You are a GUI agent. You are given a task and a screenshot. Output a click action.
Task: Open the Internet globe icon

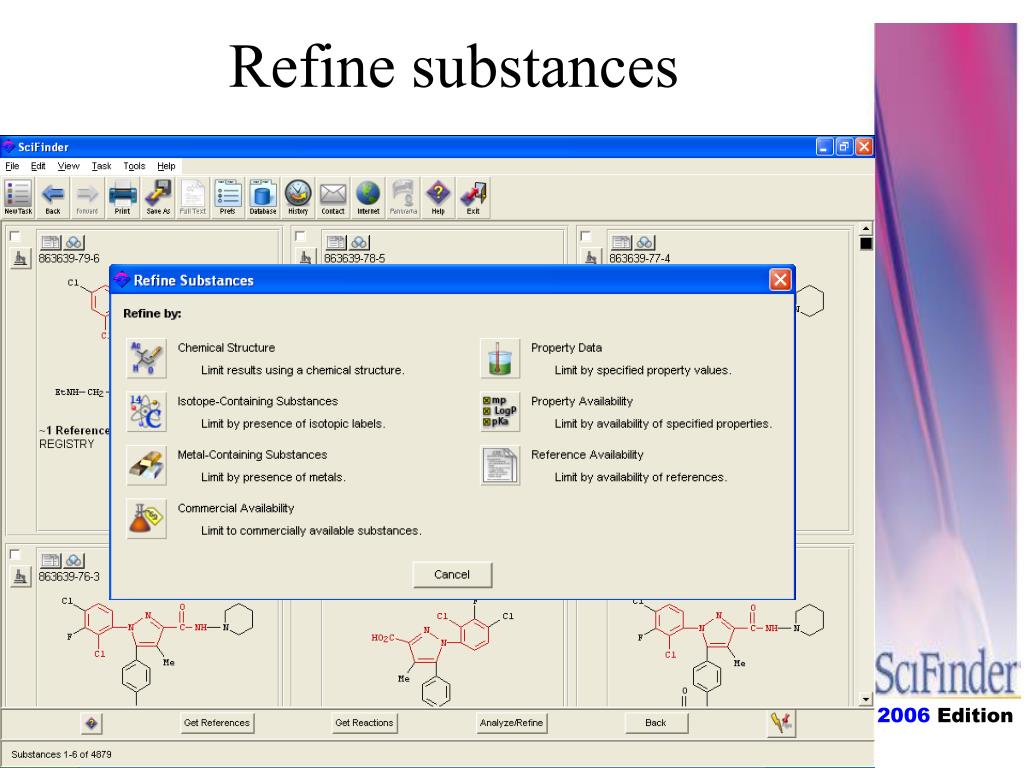click(368, 197)
